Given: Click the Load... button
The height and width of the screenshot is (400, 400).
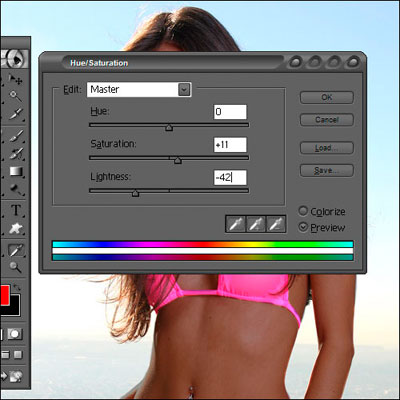Looking at the screenshot, I should pos(327,148).
